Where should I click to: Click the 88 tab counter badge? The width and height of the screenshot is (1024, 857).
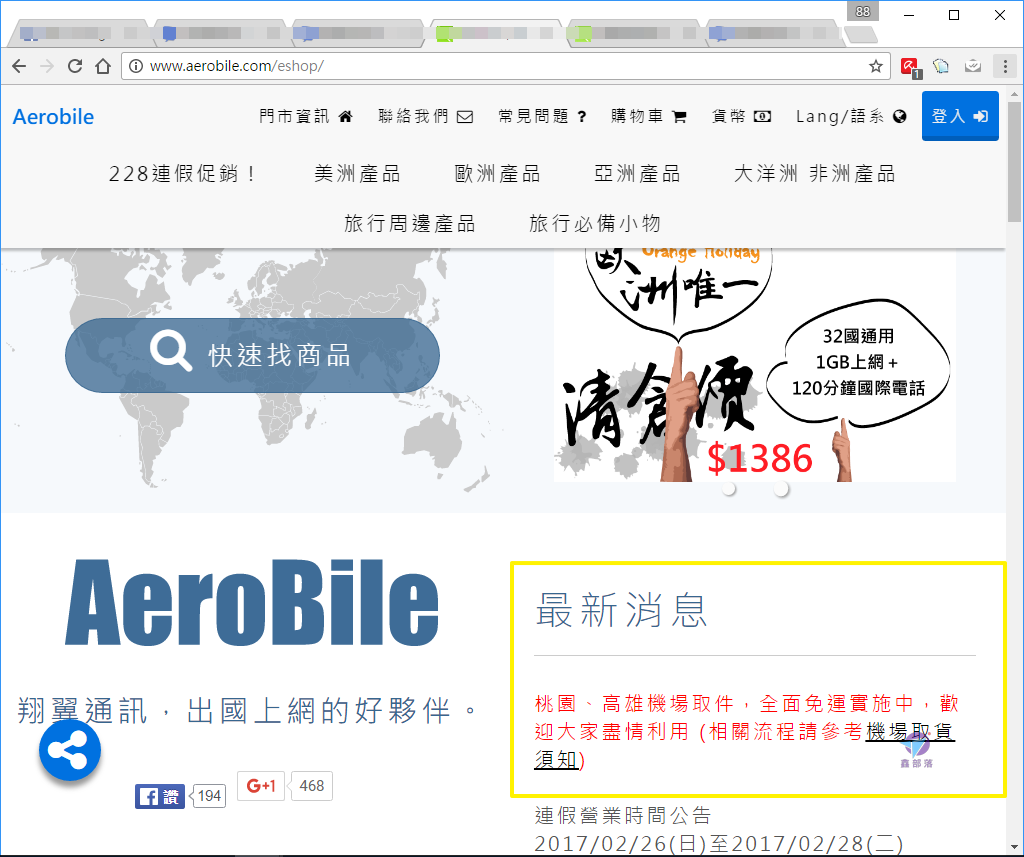click(863, 11)
